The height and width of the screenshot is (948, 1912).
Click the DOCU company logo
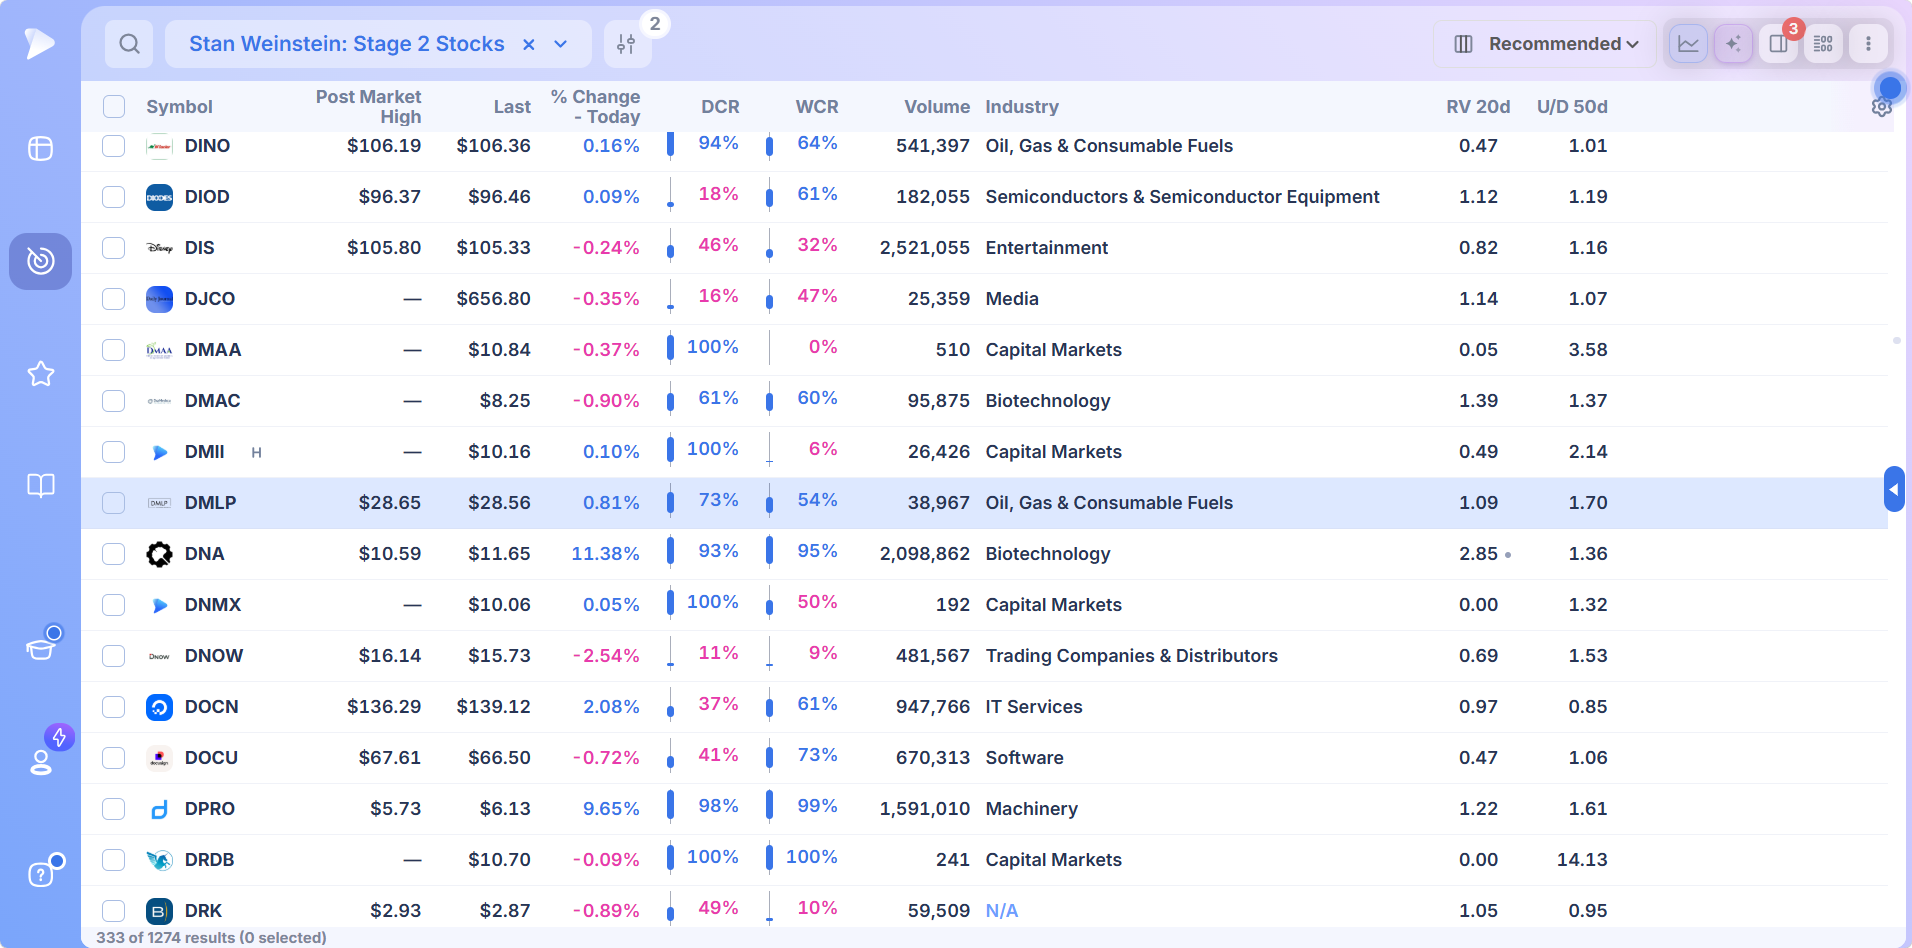tap(159, 758)
